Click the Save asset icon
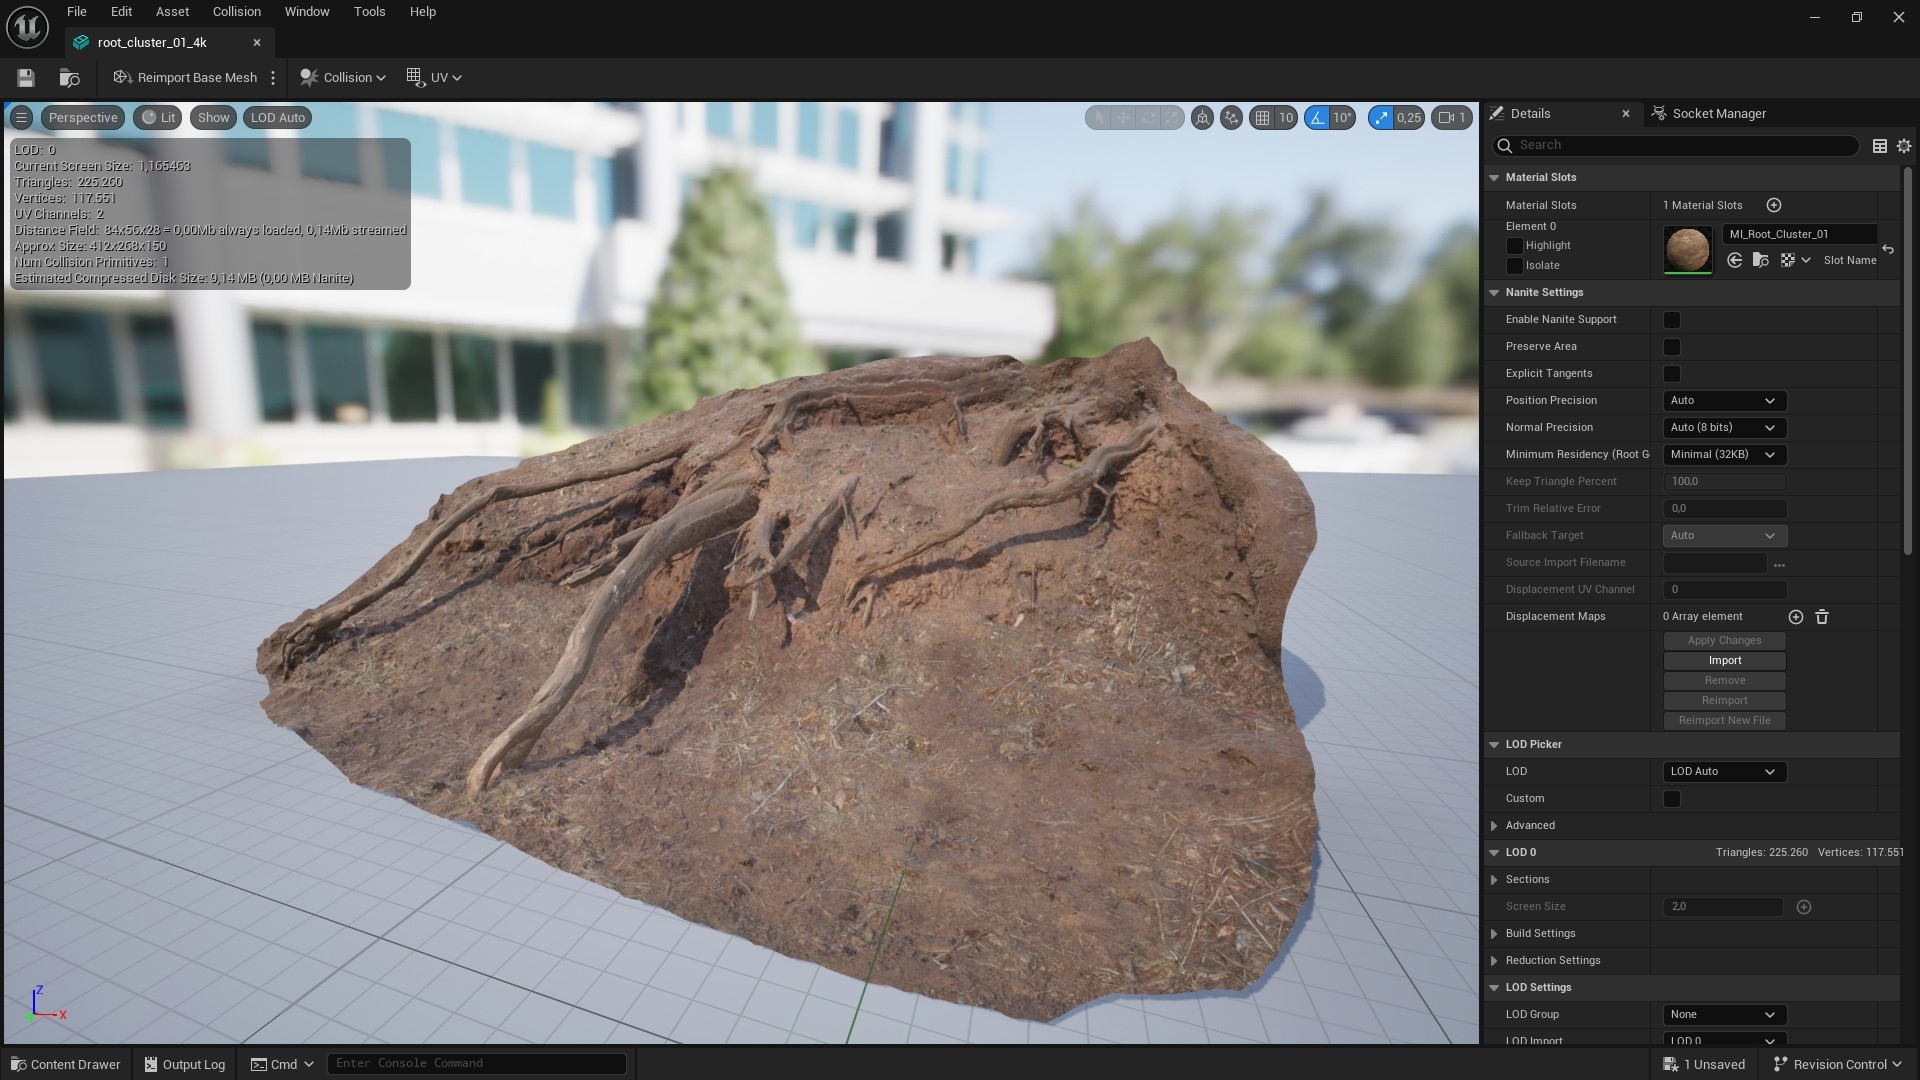1920x1080 pixels. (x=25, y=77)
